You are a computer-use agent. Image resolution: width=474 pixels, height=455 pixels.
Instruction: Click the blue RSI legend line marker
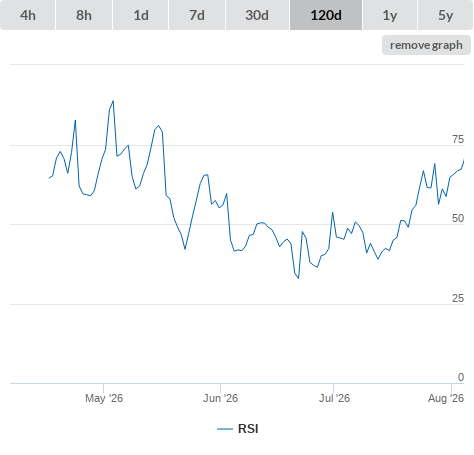tap(225, 429)
